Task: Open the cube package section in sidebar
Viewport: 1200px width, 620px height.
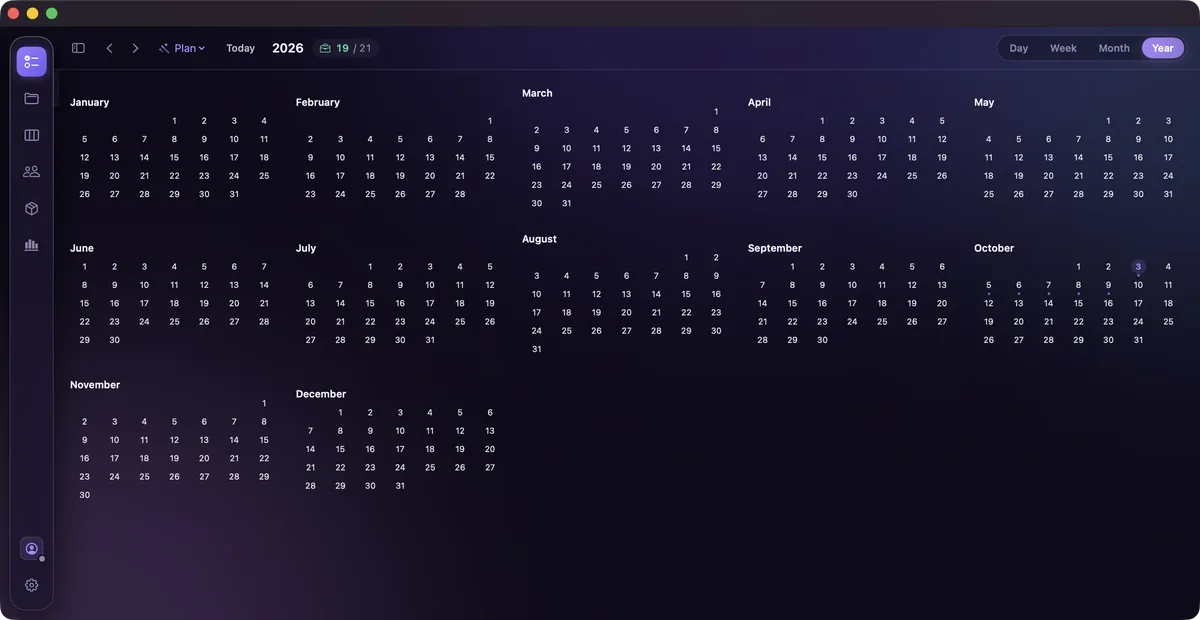Action: tap(31, 208)
